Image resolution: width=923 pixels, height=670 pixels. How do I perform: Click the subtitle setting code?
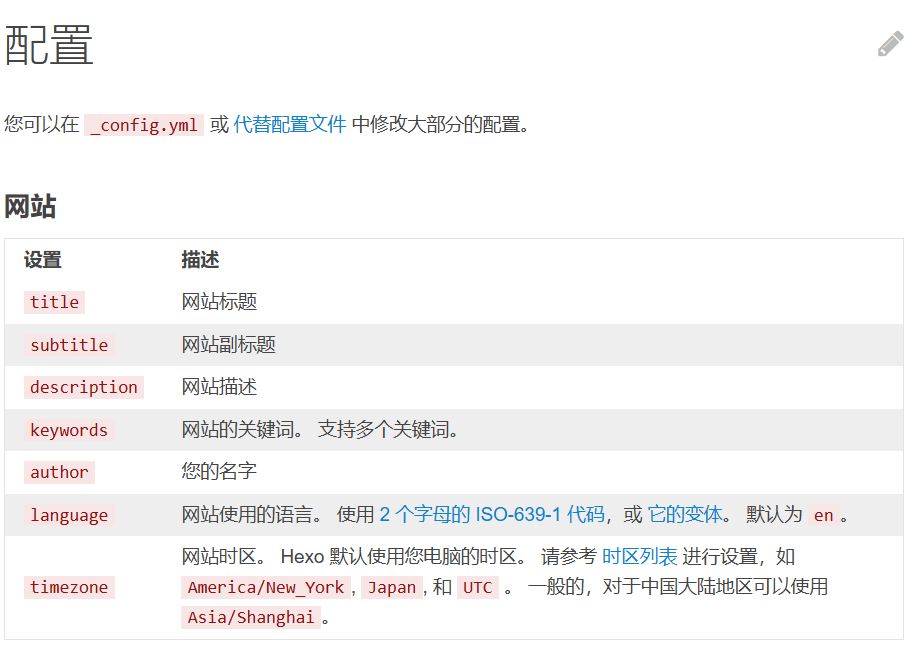69,345
